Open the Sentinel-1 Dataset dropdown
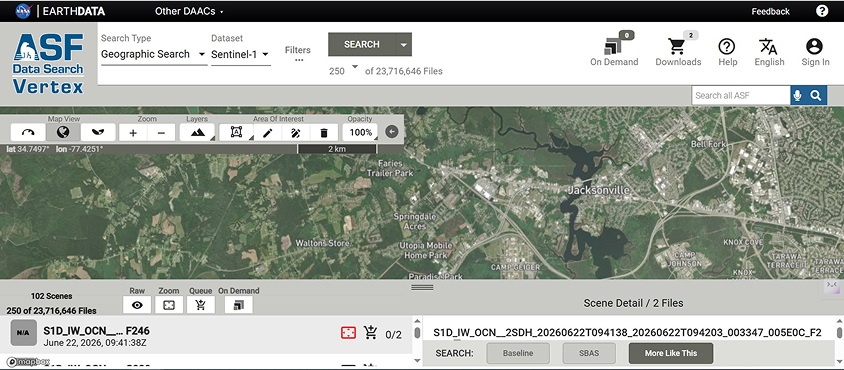844x370 pixels. tap(241, 54)
